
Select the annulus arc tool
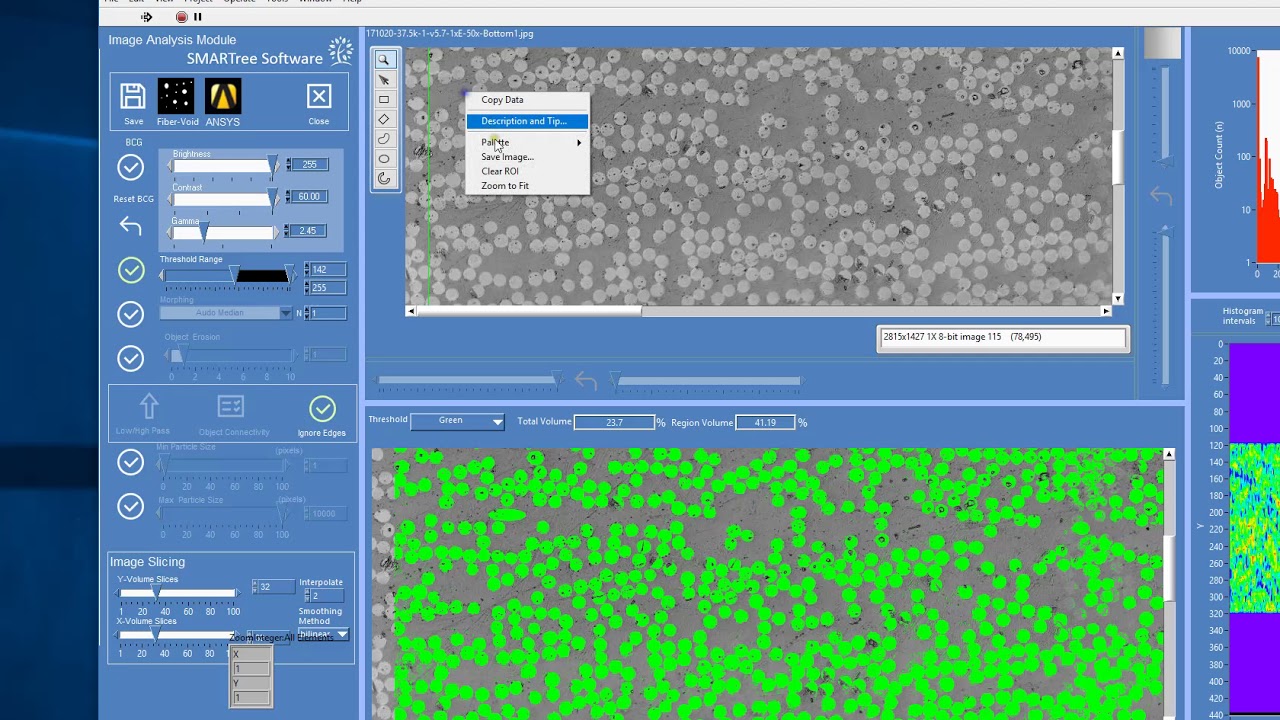pyautogui.click(x=384, y=179)
